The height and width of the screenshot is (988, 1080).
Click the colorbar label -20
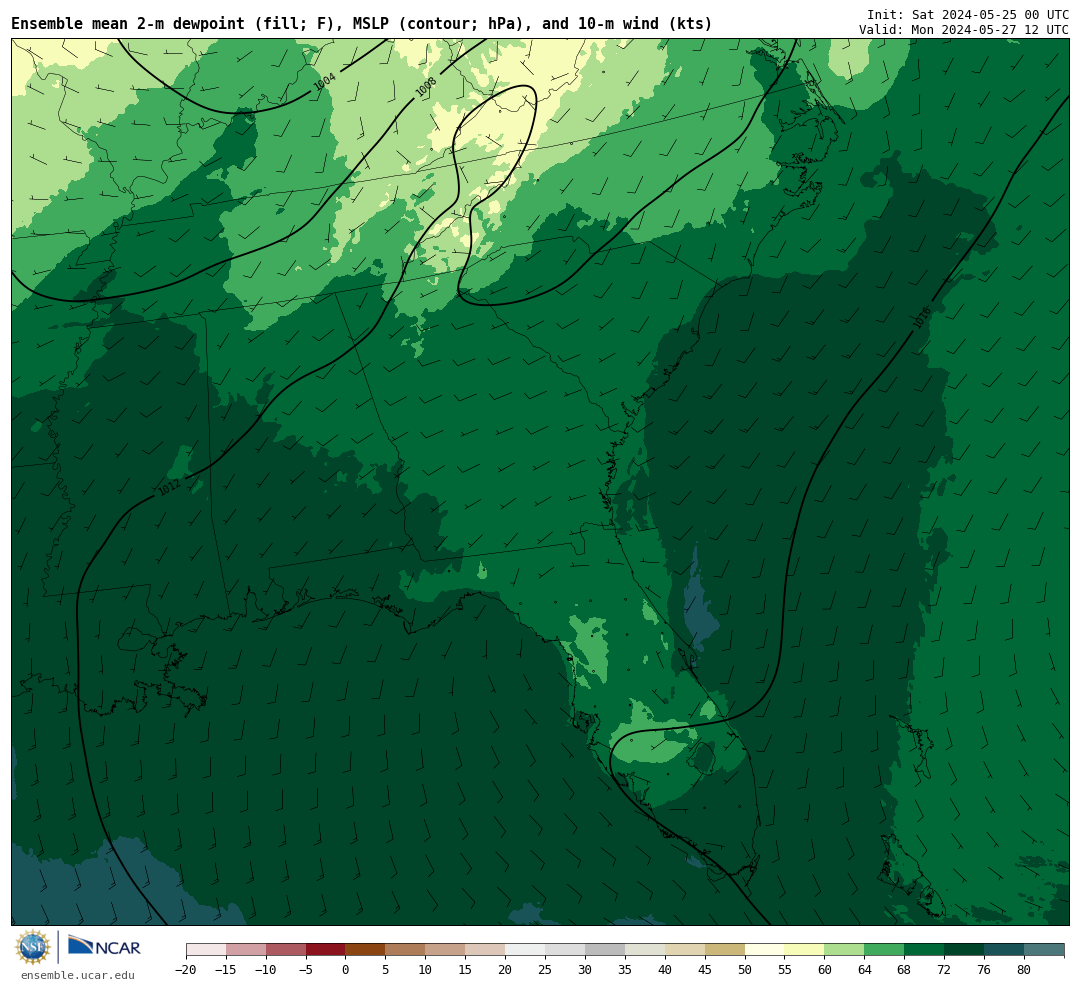186,970
